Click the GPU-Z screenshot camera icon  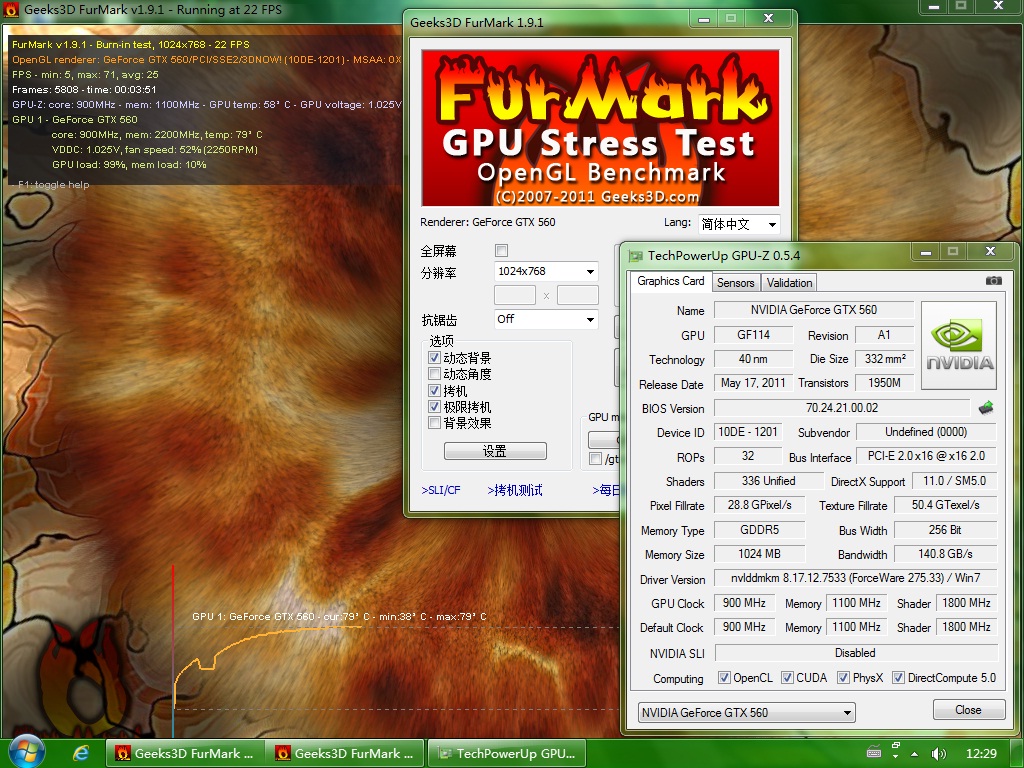993,282
